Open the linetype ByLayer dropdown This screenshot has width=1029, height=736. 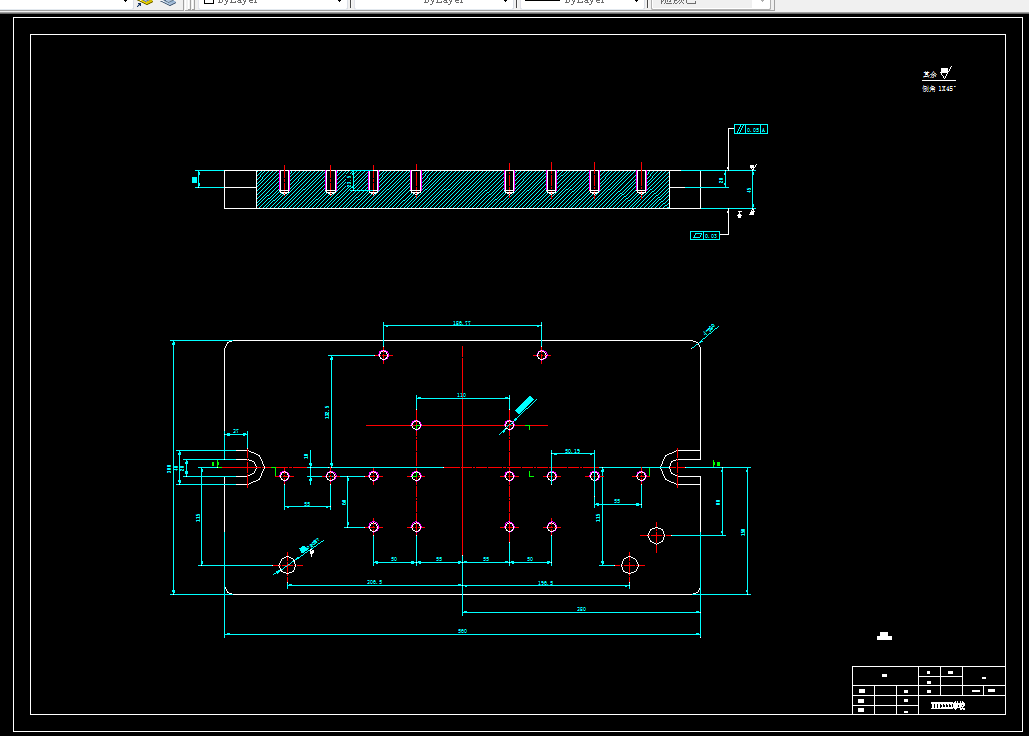click(433, 3)
